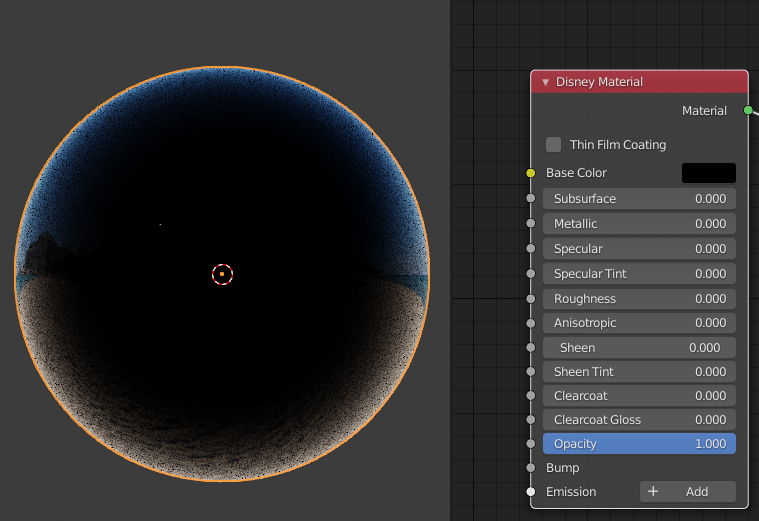Select the Metallic value field

(x=639, y=224)
